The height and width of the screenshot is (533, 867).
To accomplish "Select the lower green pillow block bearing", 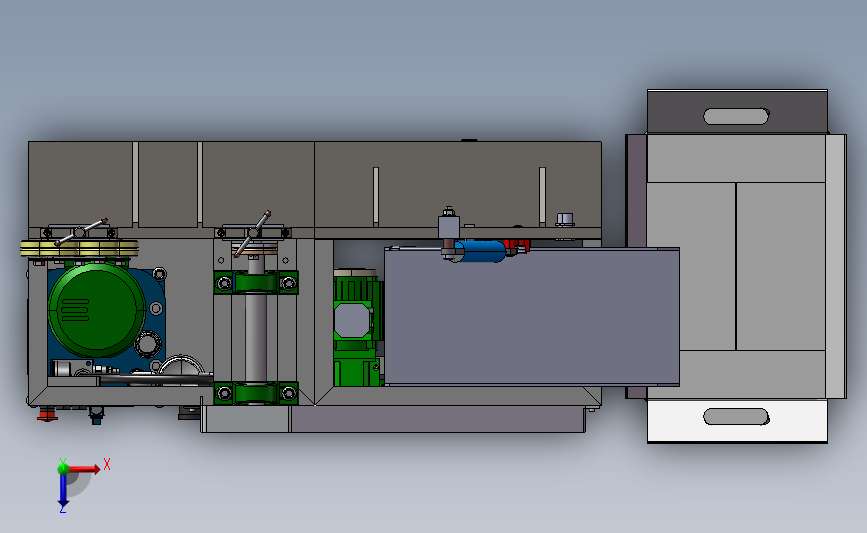I will point(256,393).
